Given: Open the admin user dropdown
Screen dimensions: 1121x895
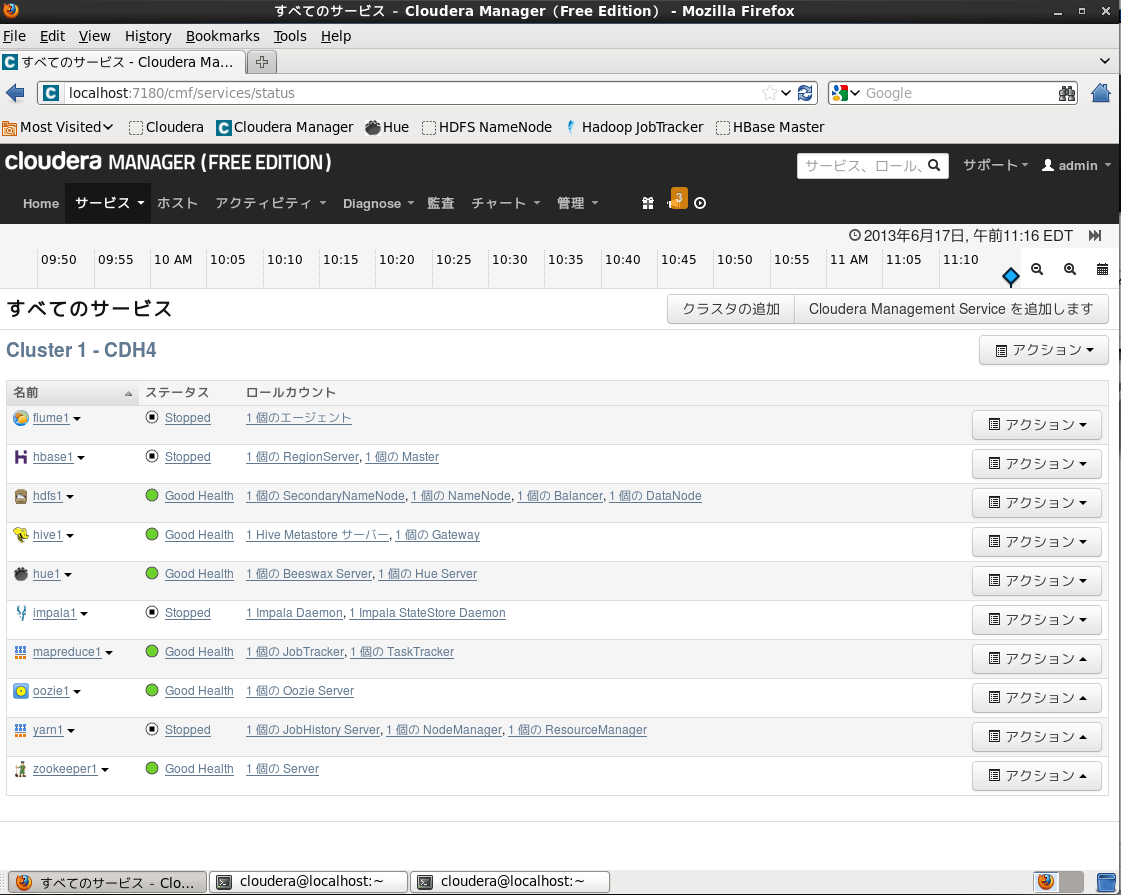Looking at the screenshot, I should (x=1077, y=165).
